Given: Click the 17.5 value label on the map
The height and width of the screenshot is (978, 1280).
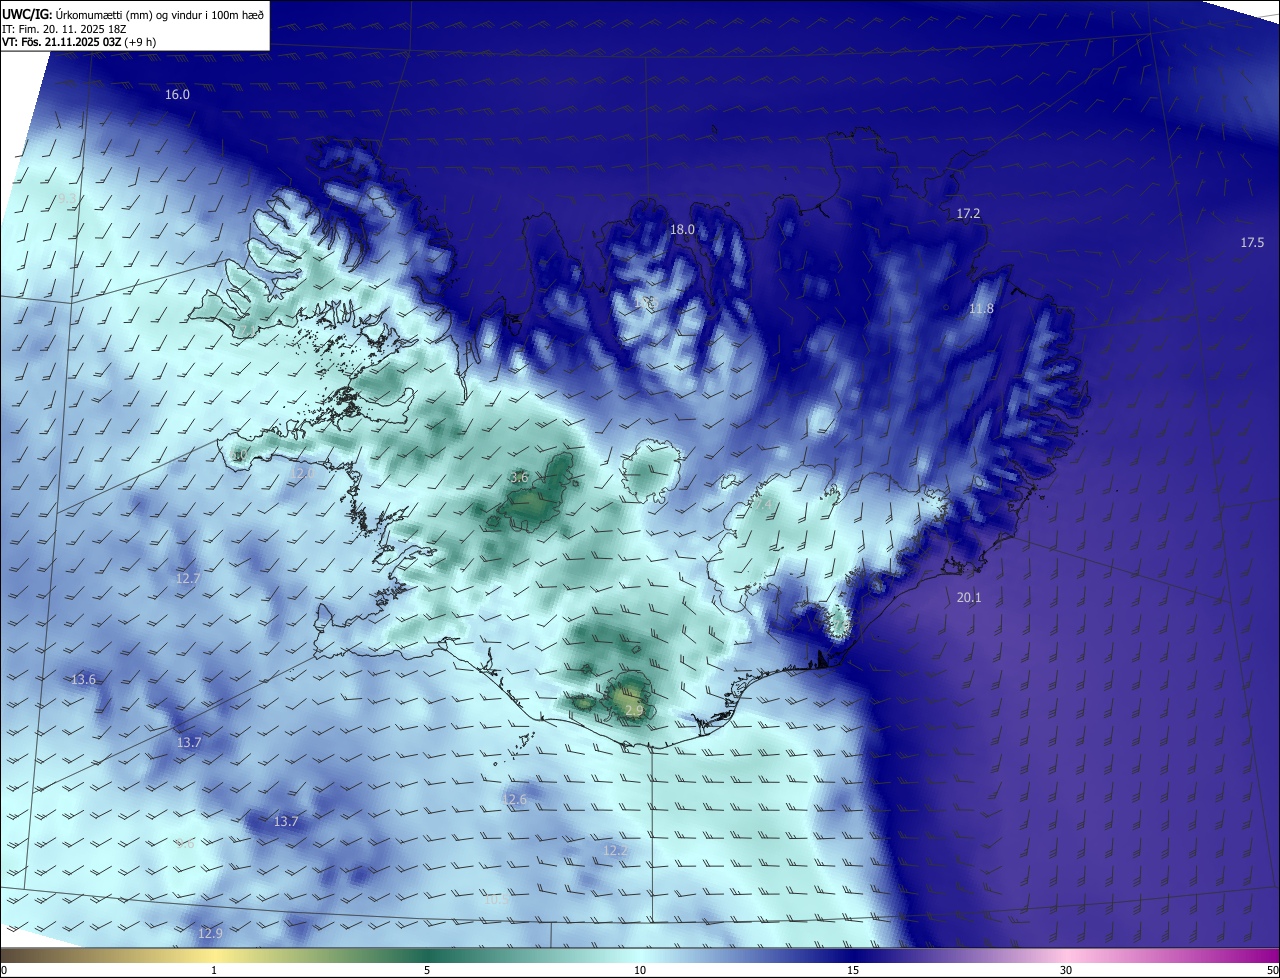Looking at the screenshot, I should (1252, 243).
